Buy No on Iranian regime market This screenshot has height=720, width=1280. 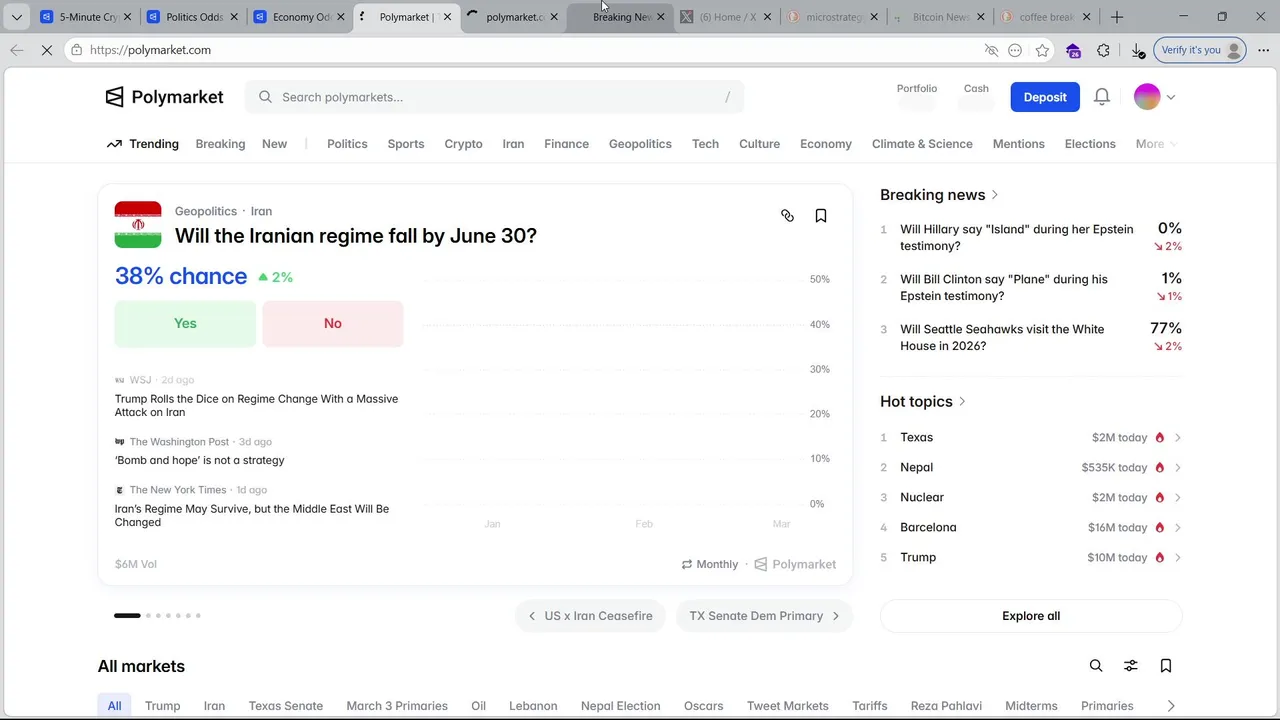333,324
